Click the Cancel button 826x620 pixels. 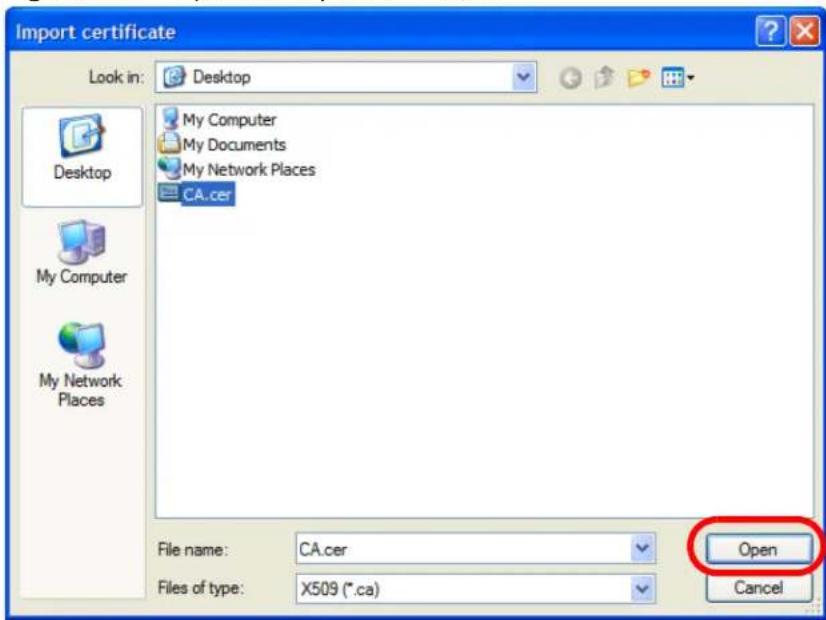coord(758,588)
